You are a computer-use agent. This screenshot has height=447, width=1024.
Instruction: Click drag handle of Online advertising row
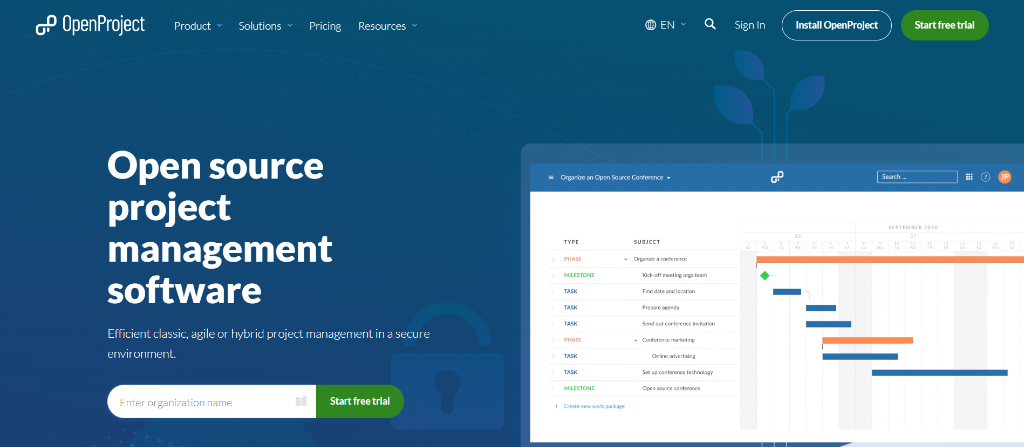point(553,356)
